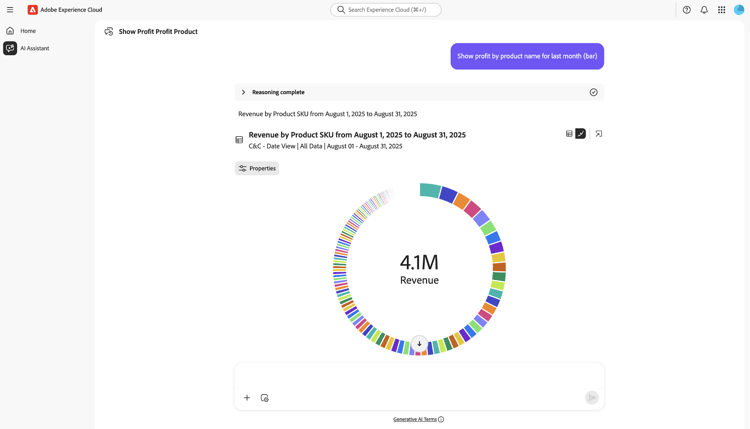This screenshot has height=429, width=750.
Task: Switch to table view of data
Action: pos(569,134)
